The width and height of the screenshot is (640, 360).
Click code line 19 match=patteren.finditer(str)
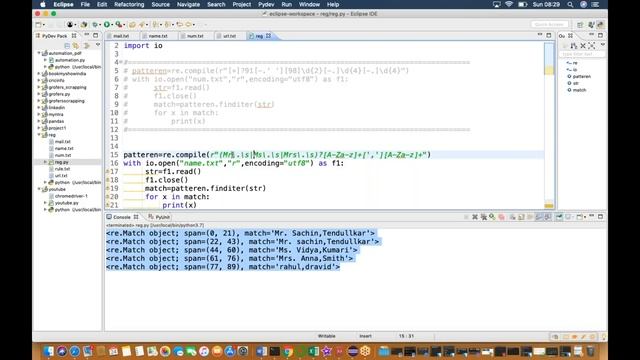pos(205,188)
